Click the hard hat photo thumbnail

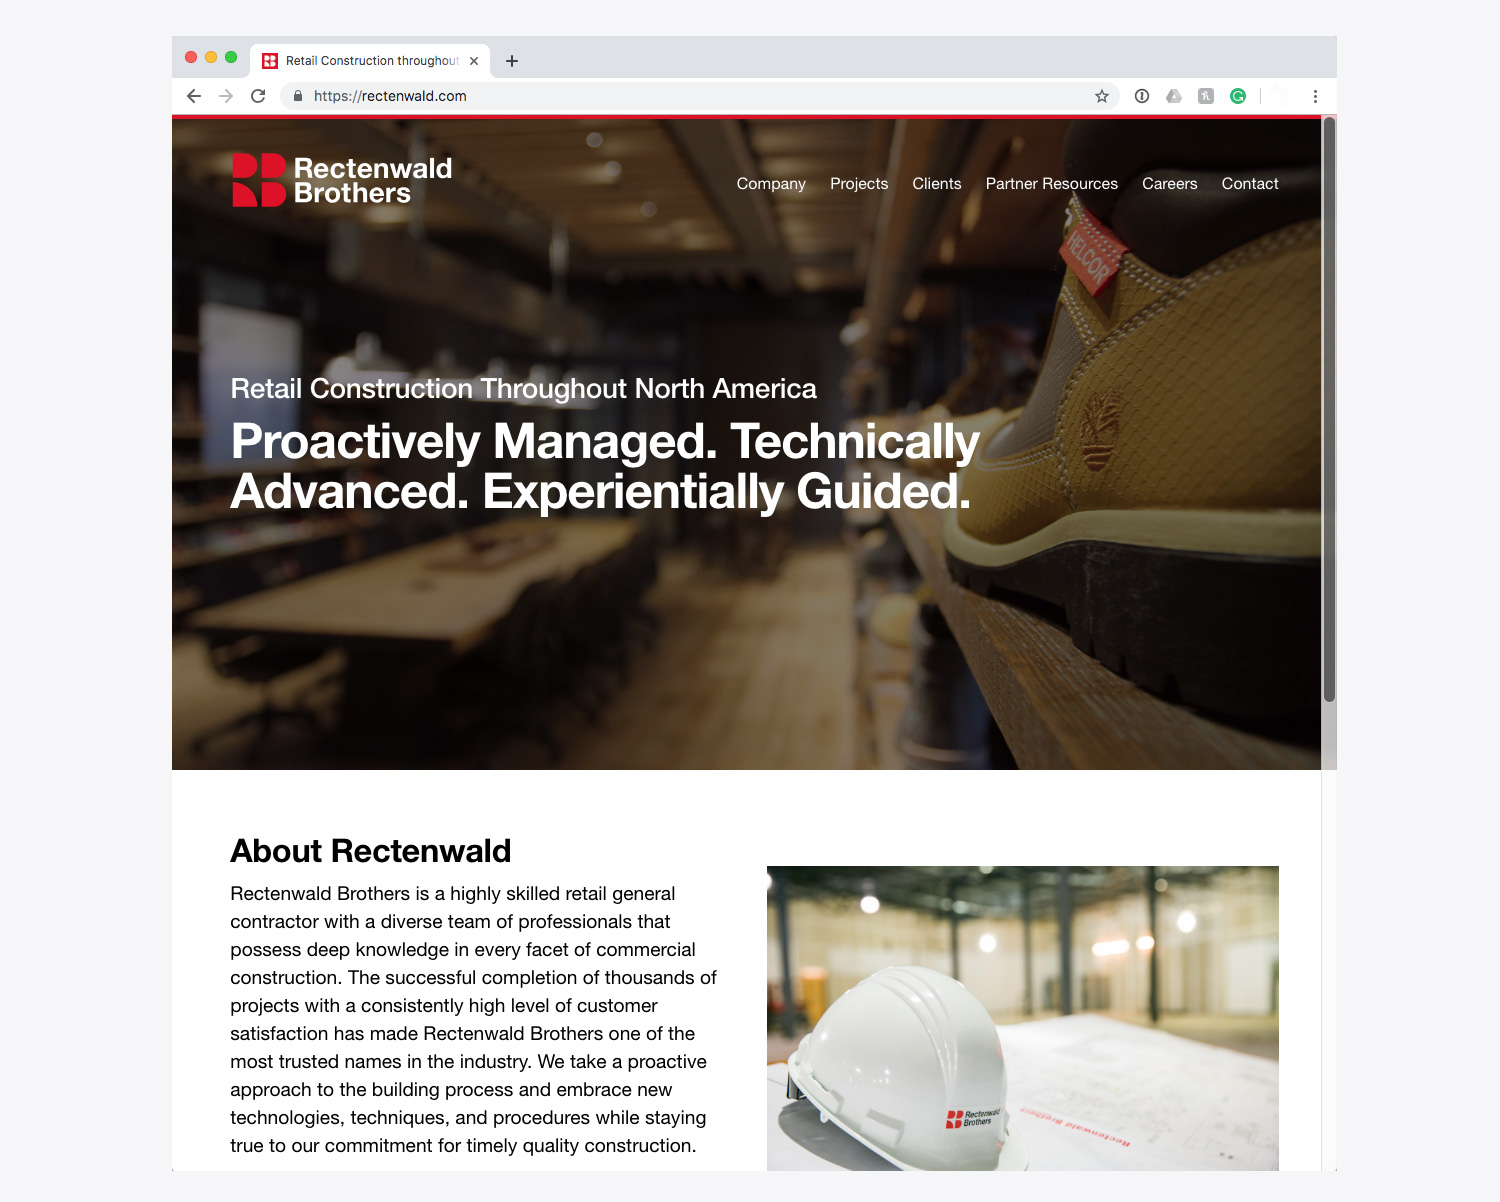(1023, 1018)
